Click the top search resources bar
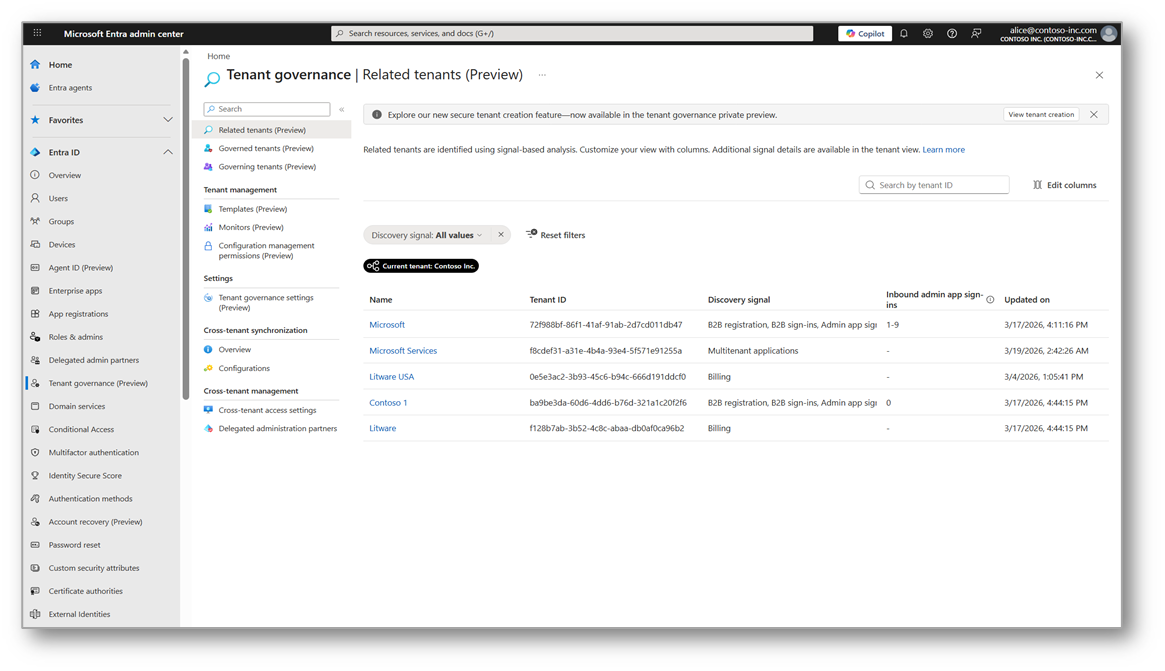1165x671 pixels. point(572,33)
